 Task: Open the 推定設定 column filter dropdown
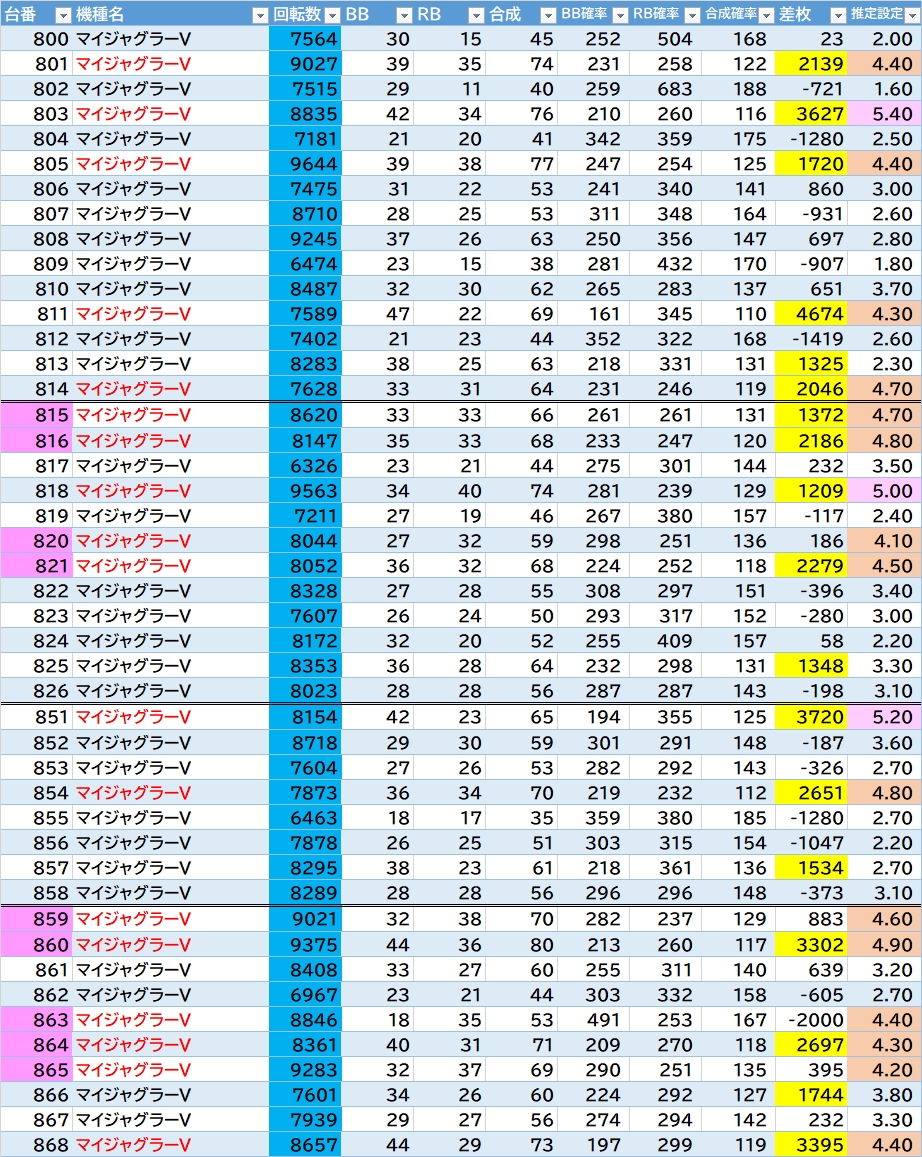tap(912, 15)
